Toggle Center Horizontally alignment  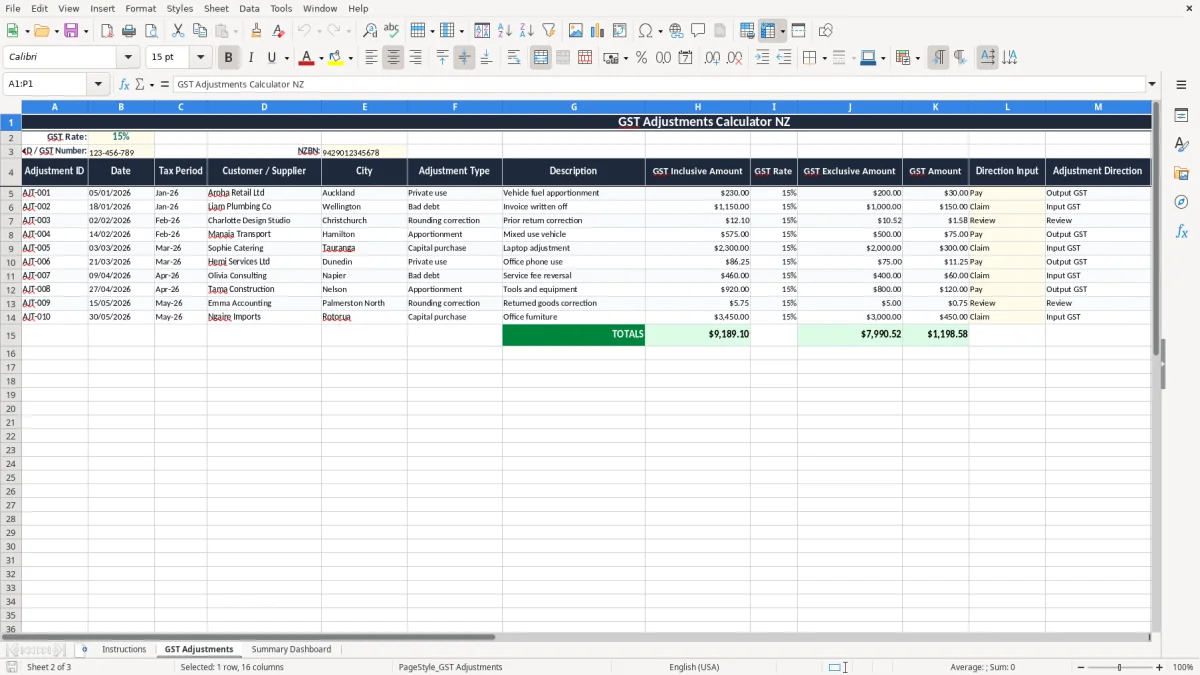coord(393,58)
